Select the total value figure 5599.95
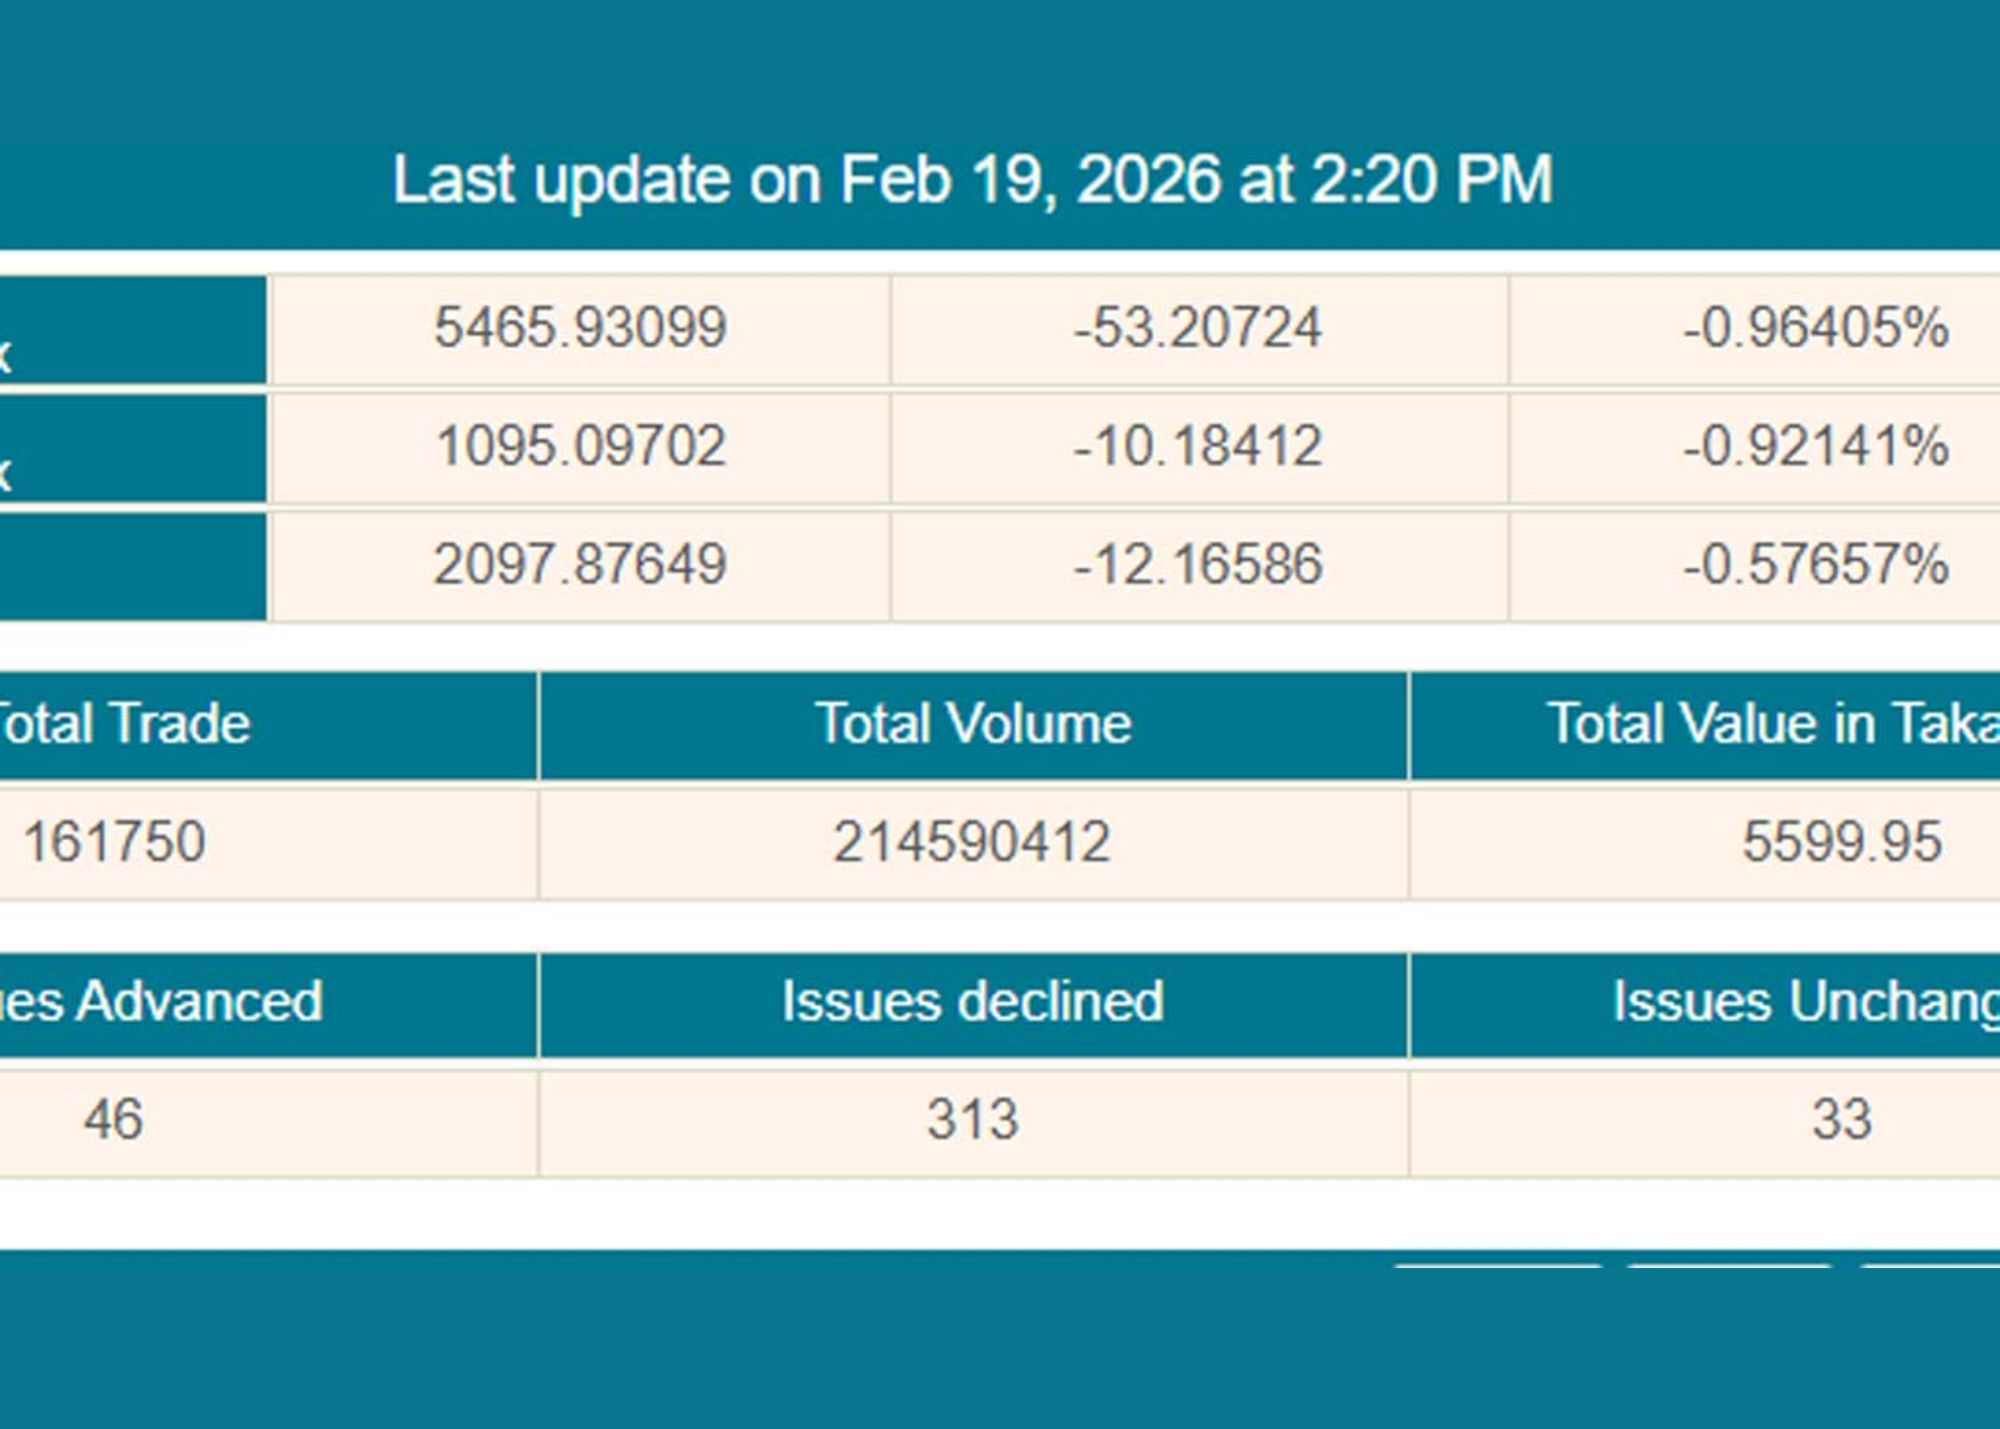 click(x=1841, y=842)
